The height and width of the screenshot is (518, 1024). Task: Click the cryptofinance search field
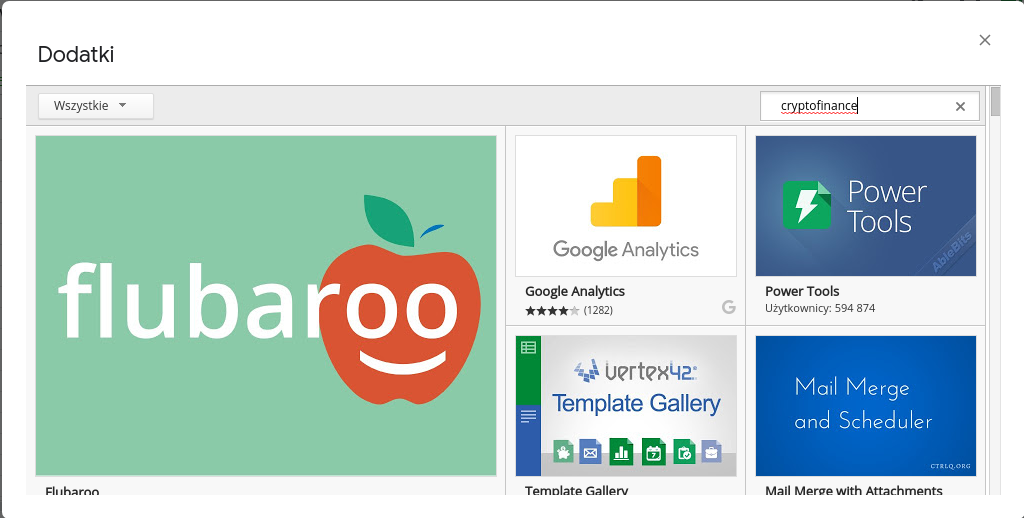[x=869, y=106]
